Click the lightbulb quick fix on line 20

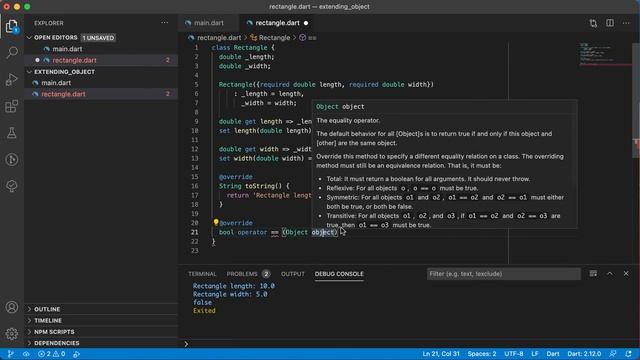[216, 222]
